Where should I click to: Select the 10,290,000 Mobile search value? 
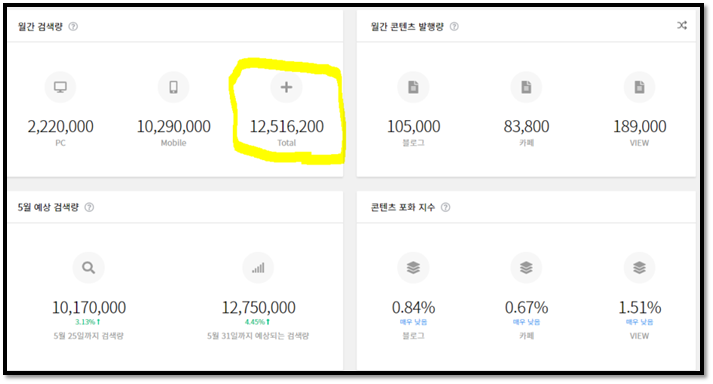tap(174, 126)
